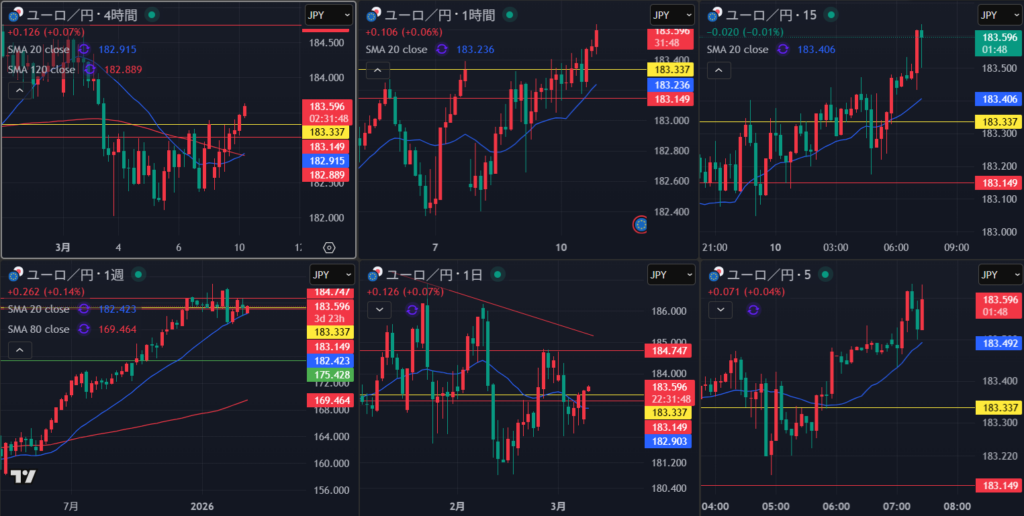Click the TradingView logo in weekly chart
The image size is (1024, 516).
pos(24,476)
